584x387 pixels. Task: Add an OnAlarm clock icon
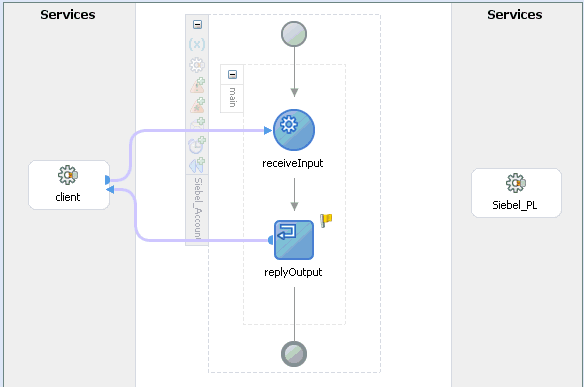tap(197, 145)
